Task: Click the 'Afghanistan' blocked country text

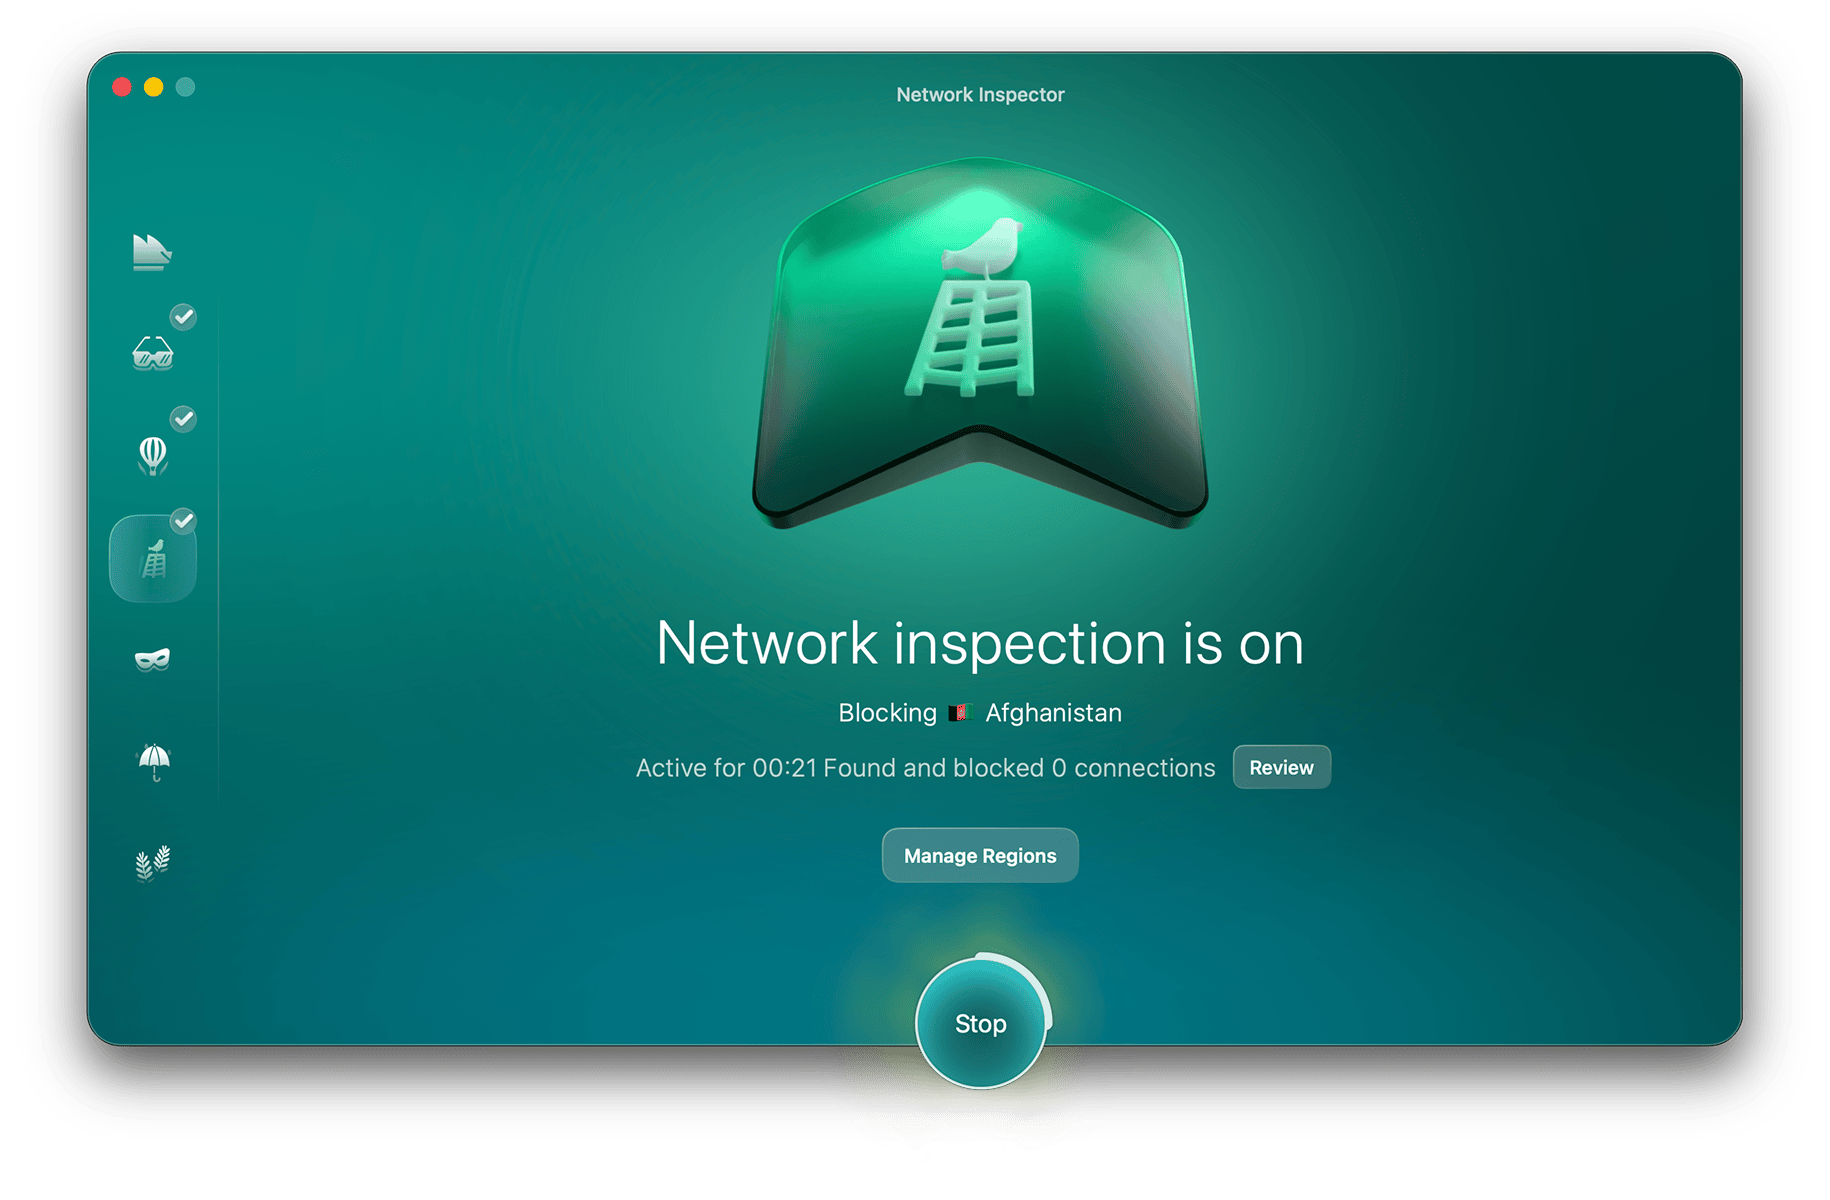Action: [x=1053, y=713]
